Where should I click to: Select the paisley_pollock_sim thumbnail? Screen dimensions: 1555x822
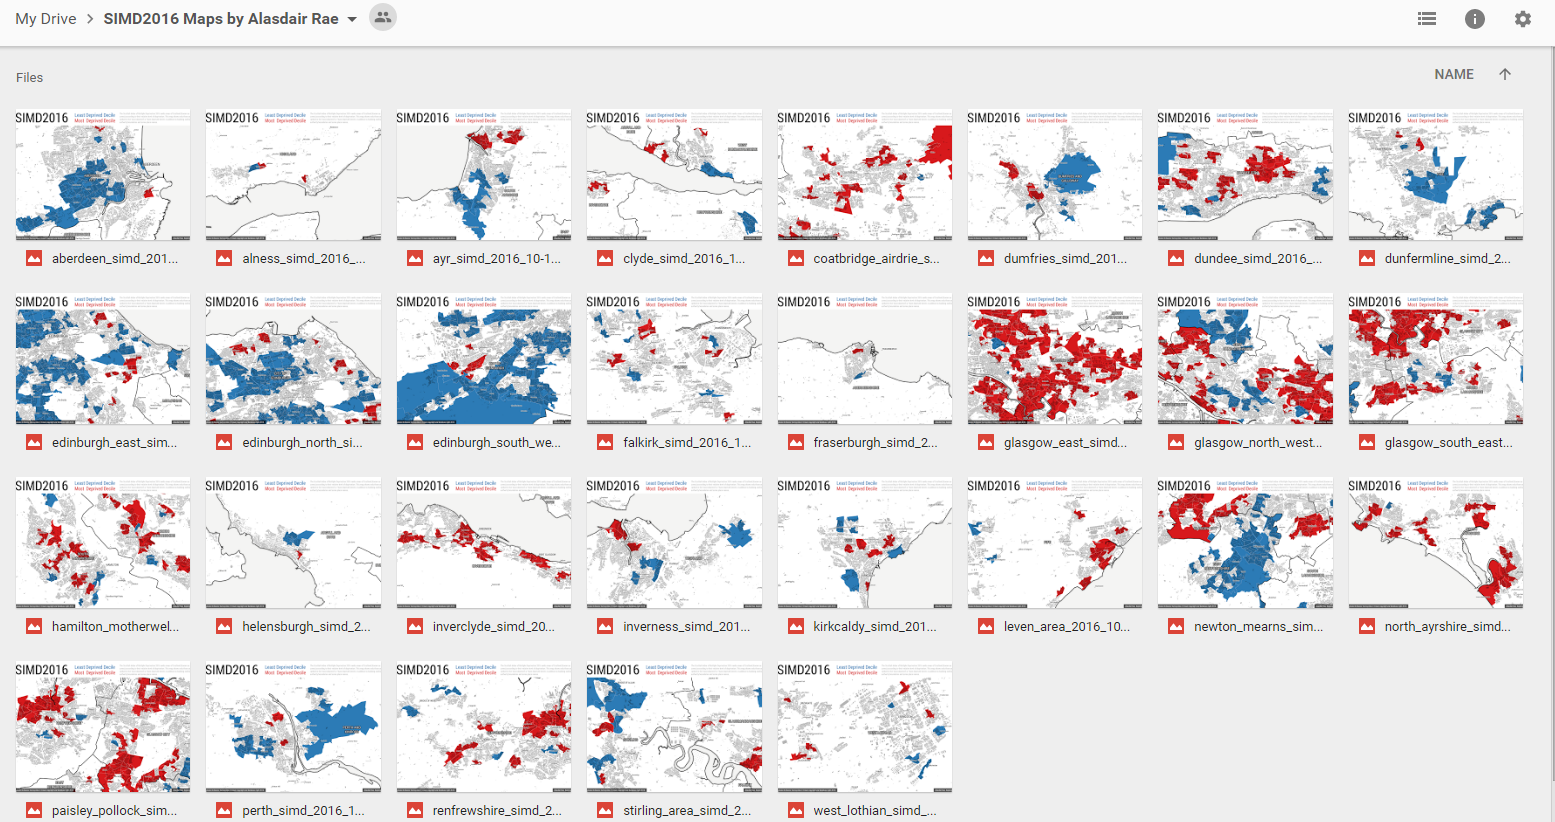tap(102, 726)
